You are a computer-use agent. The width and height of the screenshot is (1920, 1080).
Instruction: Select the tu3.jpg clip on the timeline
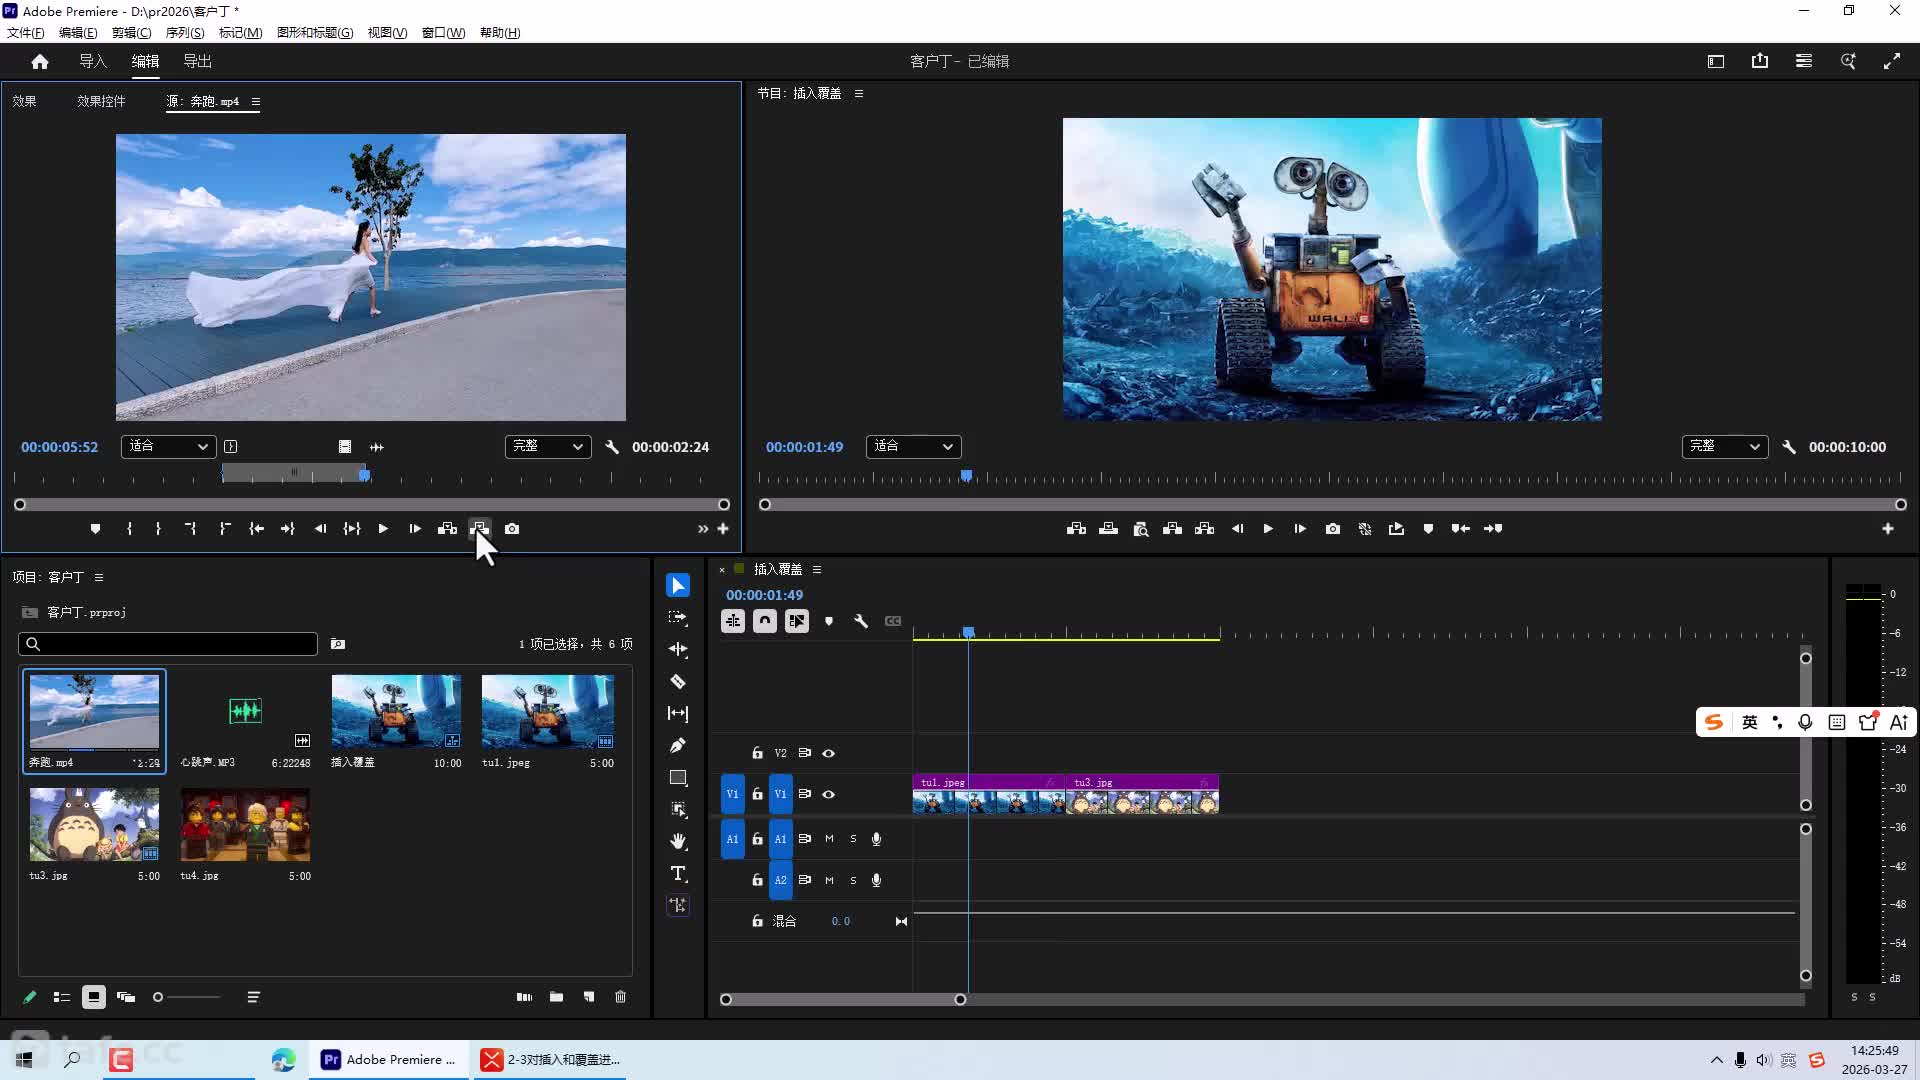pos(1142,794)
